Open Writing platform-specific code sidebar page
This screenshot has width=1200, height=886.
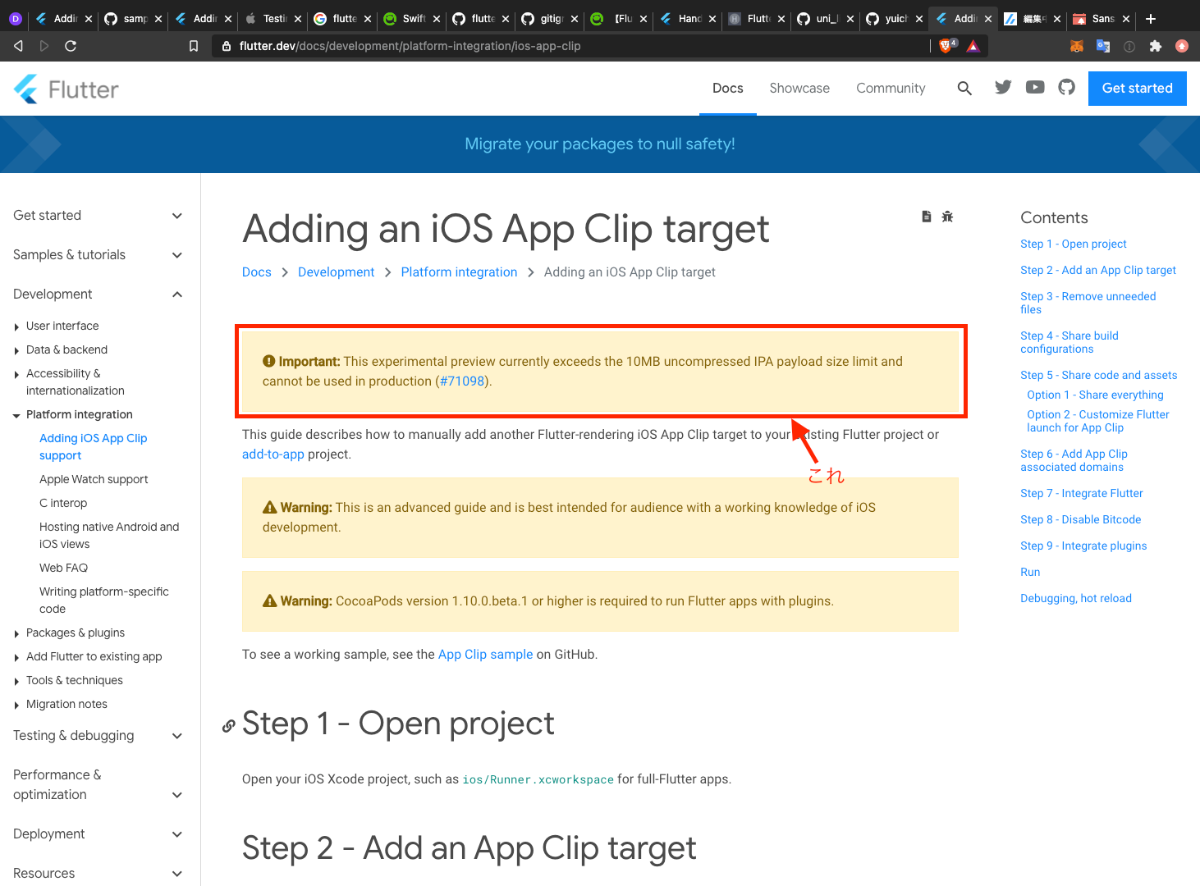pos(104,600)
